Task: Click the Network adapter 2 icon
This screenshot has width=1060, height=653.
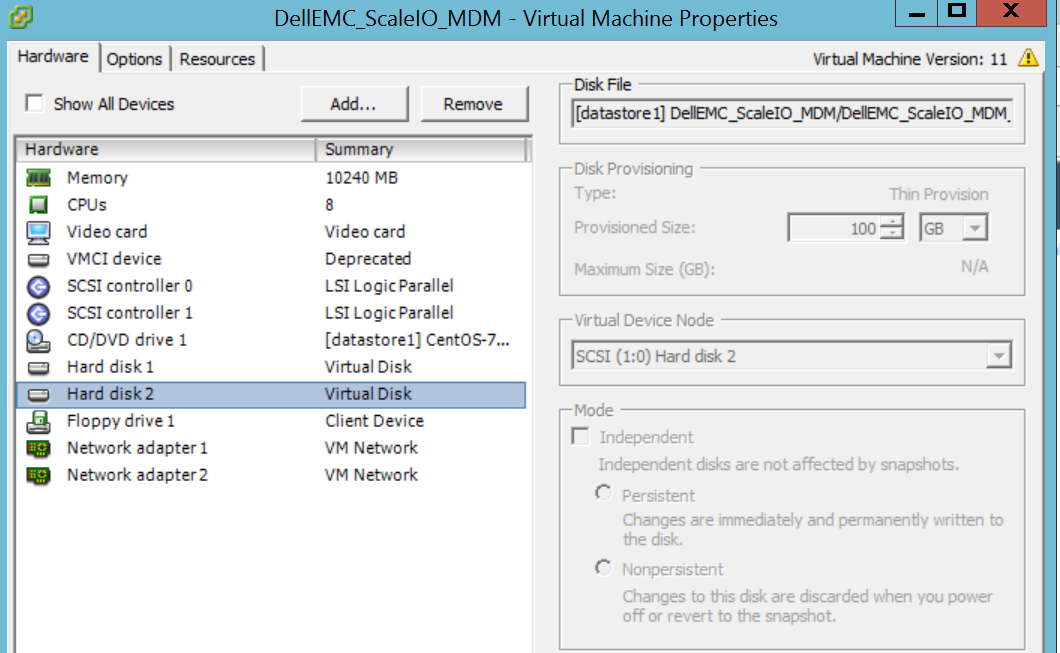Action: 39,475
